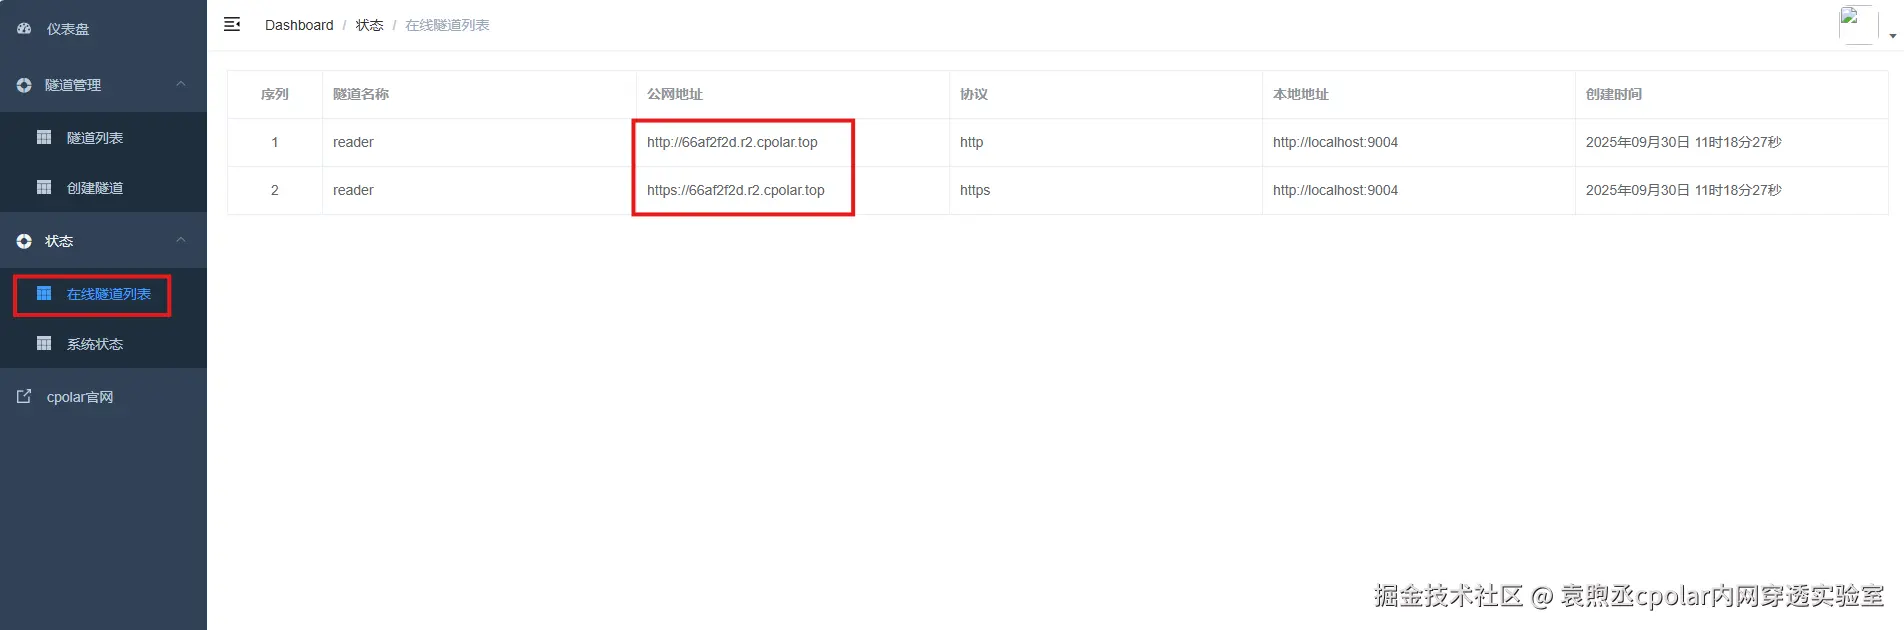Go to Dashboard breadcrumb link

(299, 25)
